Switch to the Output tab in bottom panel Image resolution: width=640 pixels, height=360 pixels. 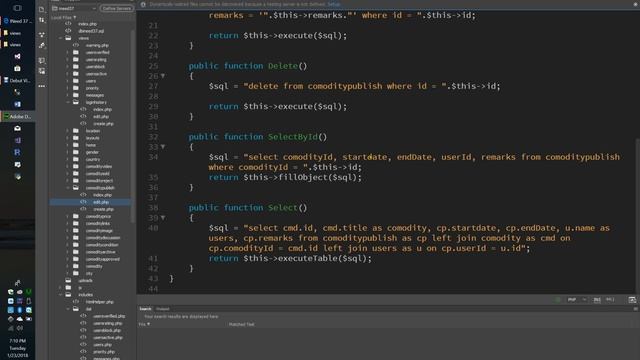(x=162, y=309)
